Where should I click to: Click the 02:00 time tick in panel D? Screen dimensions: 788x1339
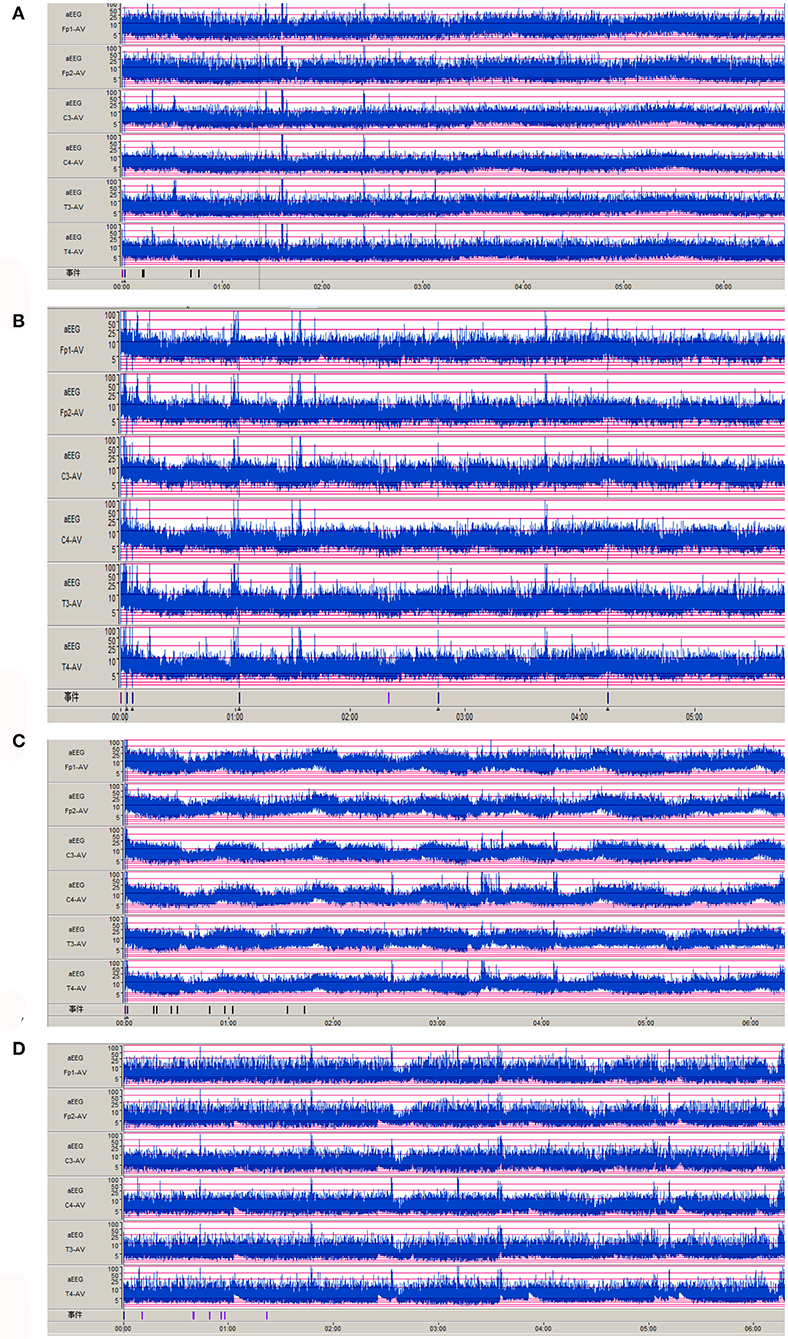[332, 1327]
